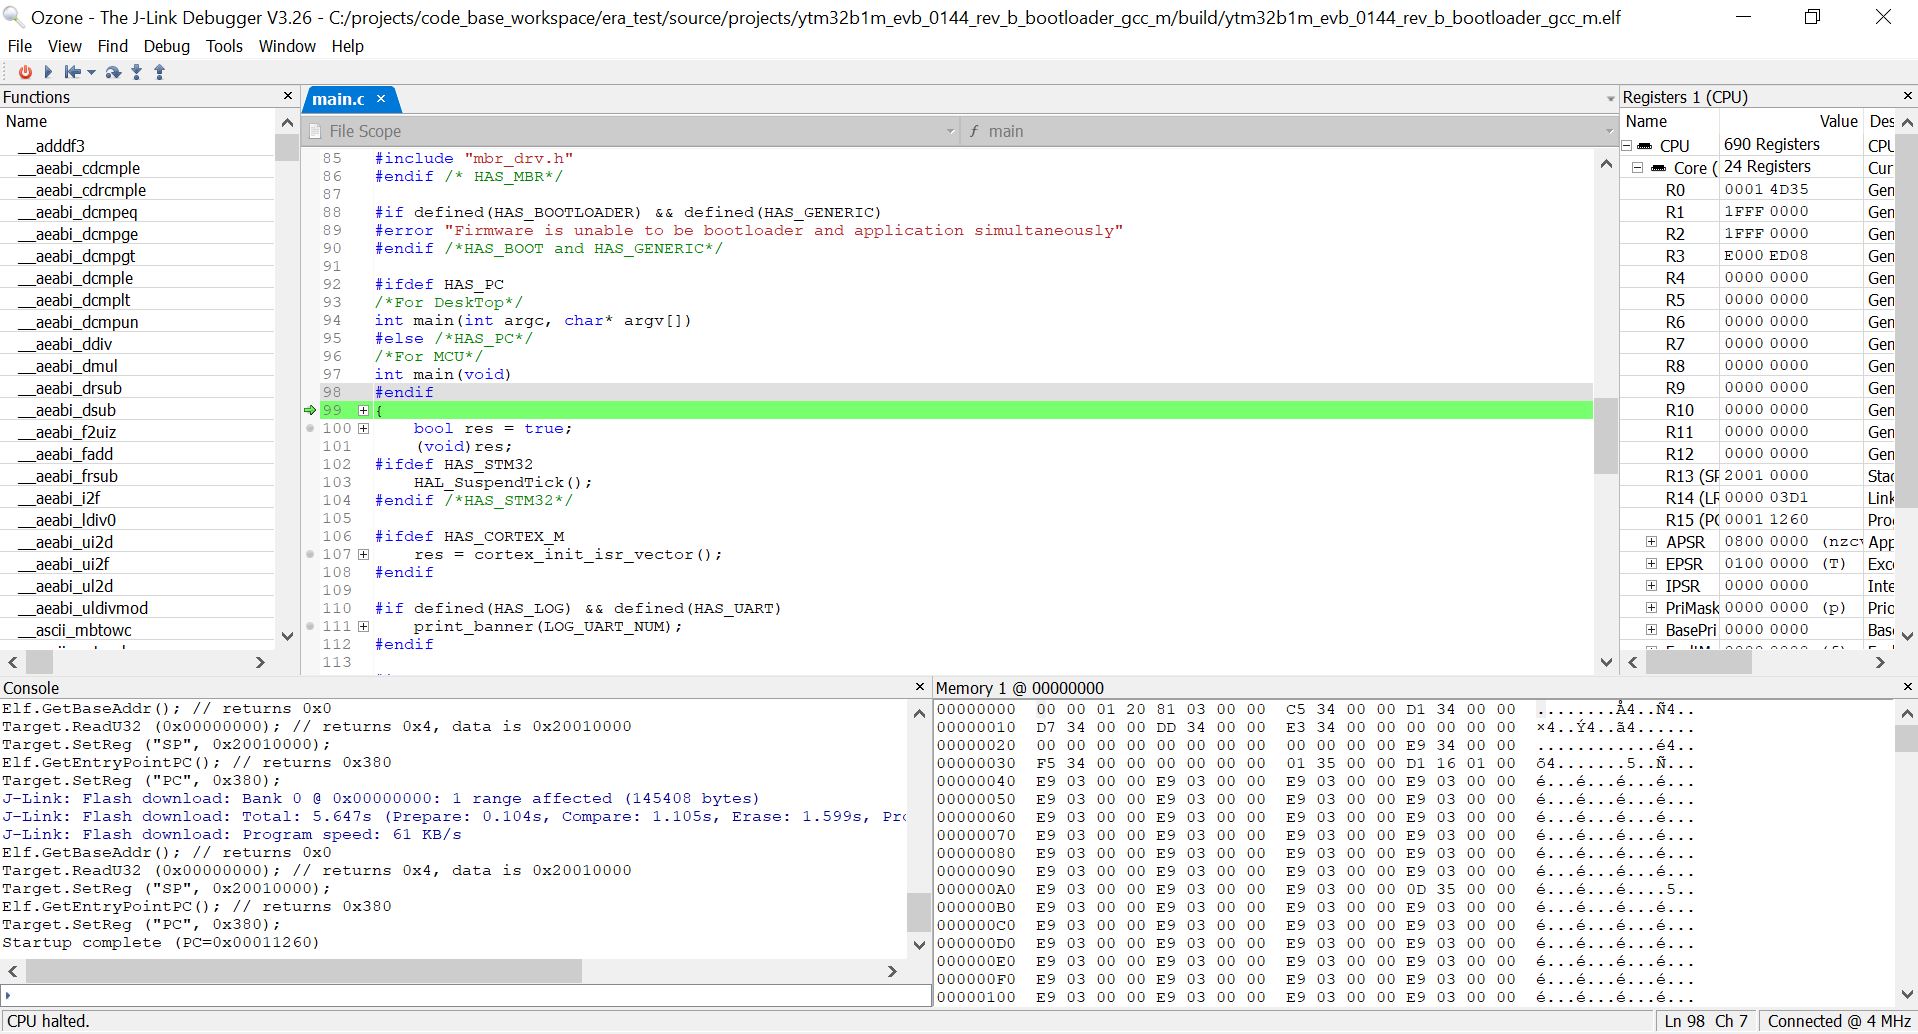
Task: Toggle breakpoint dot on line 100
Action: tap(311, 428)
